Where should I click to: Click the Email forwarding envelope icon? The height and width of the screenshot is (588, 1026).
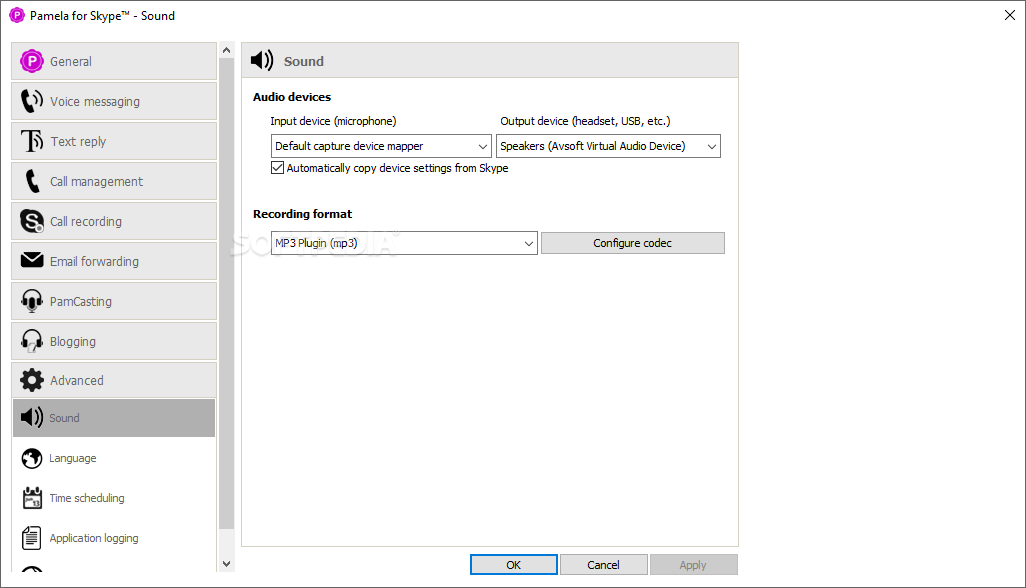31,260
